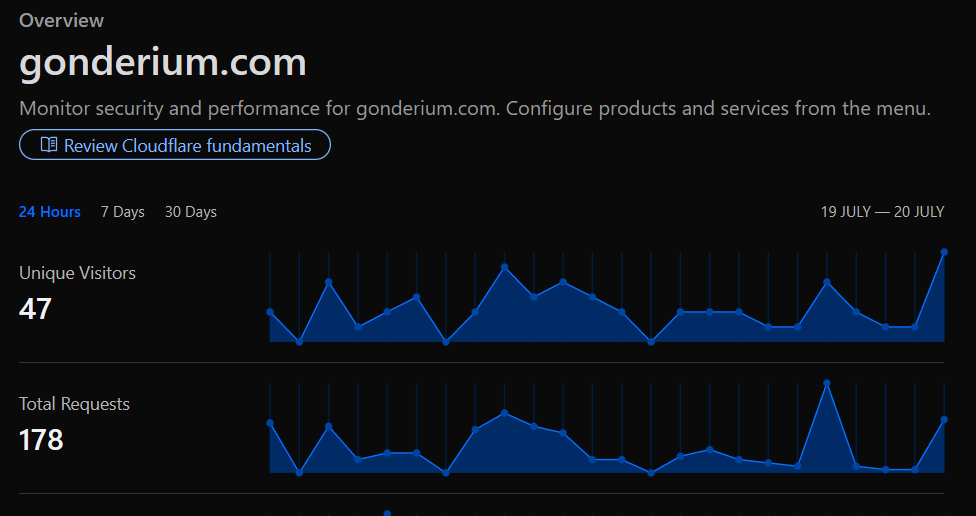Click the Unique Visitors value 47
976x516 pixels.
coord(35,309)
